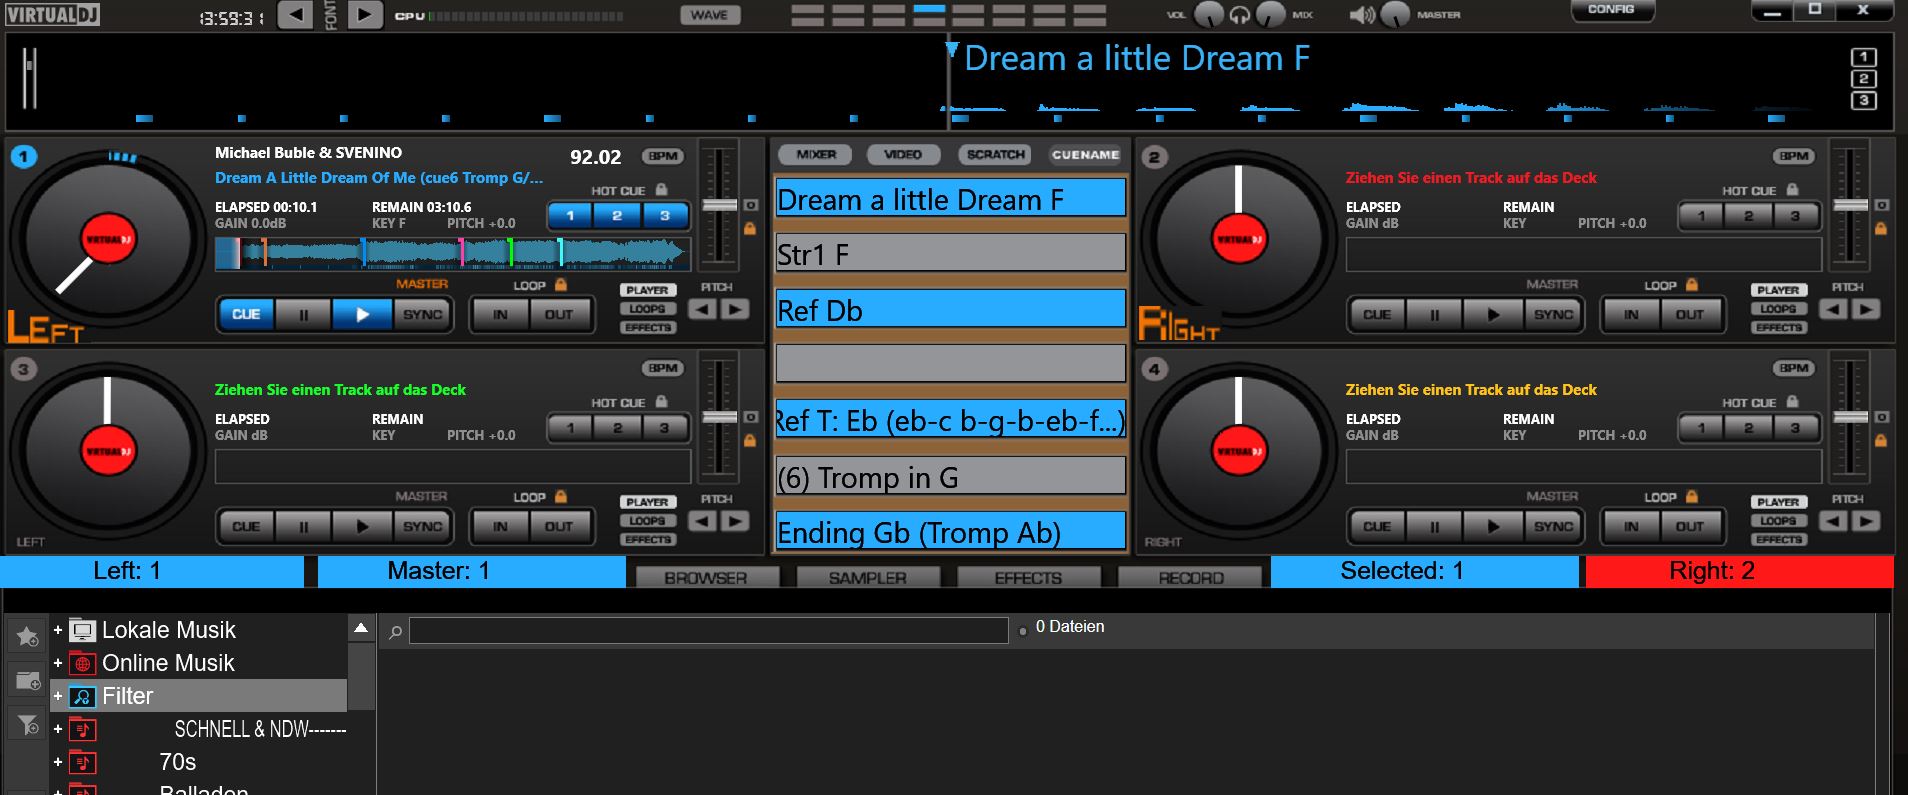The width and height of the screenshot is (1908, 795).
Task: Open LOOPS panel on deck 1
Action: (x=647, y=309)
